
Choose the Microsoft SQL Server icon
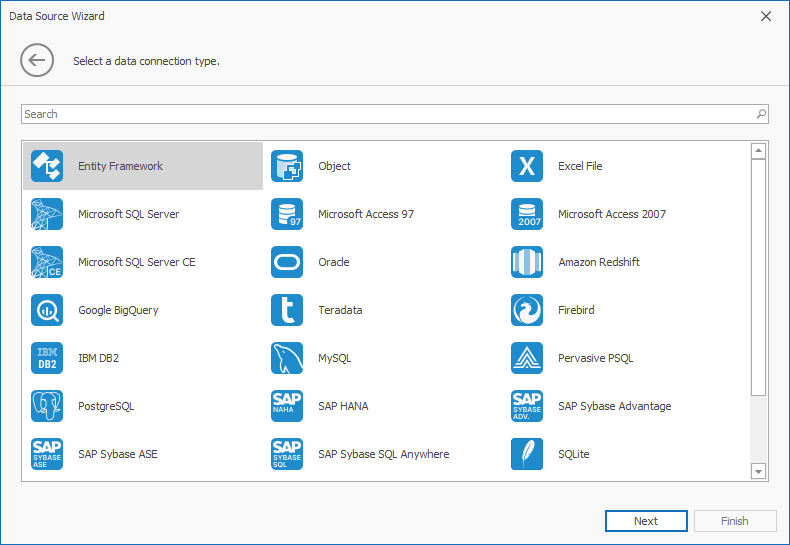[x=47, y=214]
